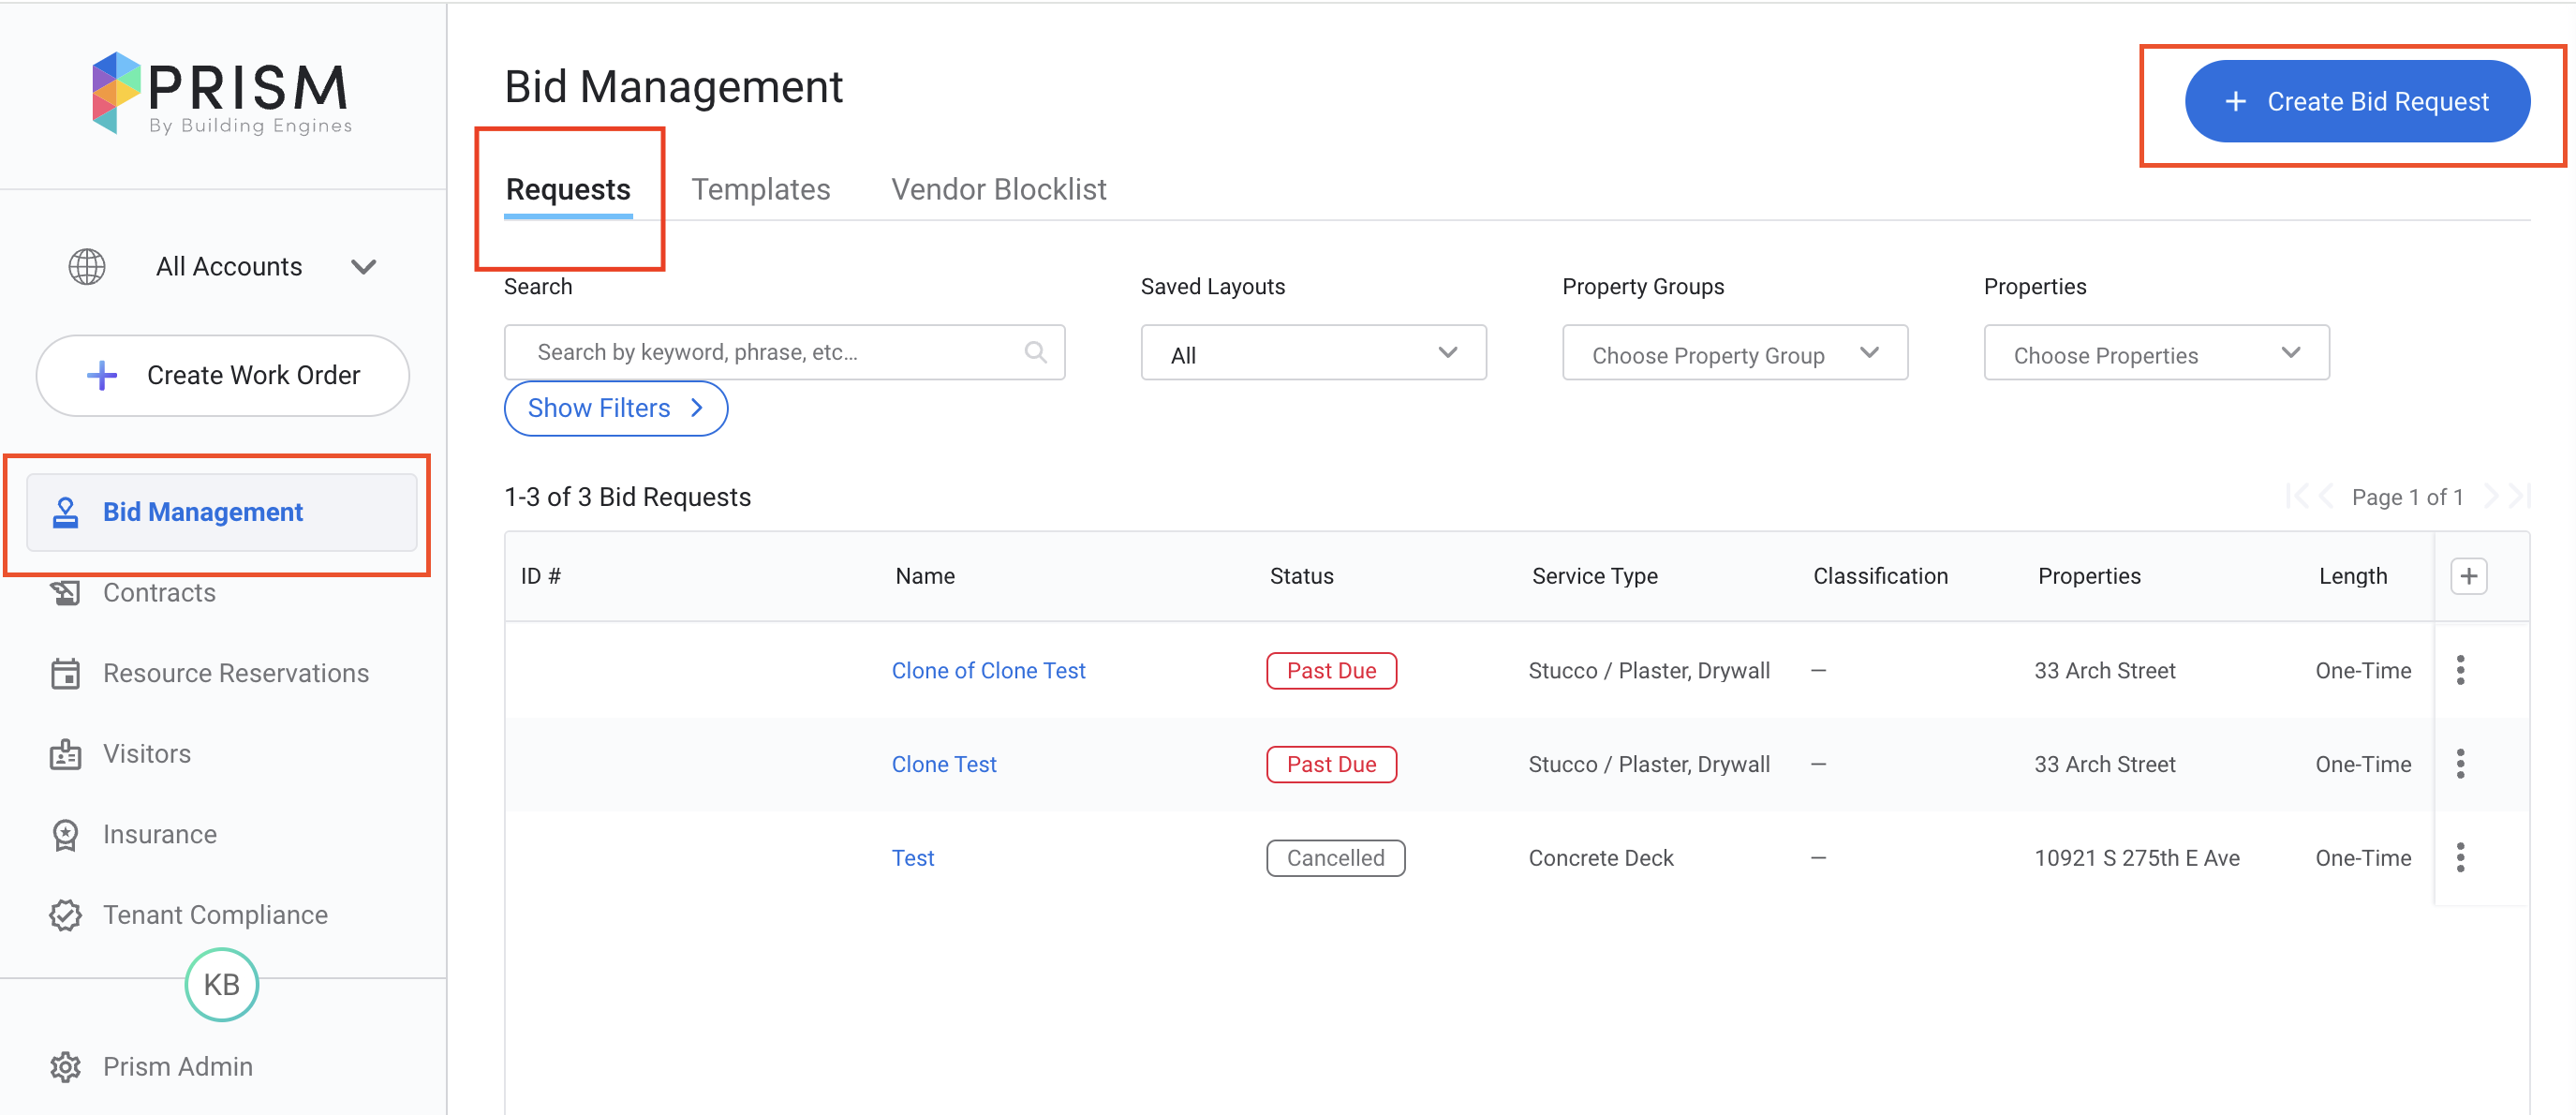Open Choose Property Group dropdown
This screenshot has width=2576, height=1115.
pyautogui.click(x=1734, y=354)
